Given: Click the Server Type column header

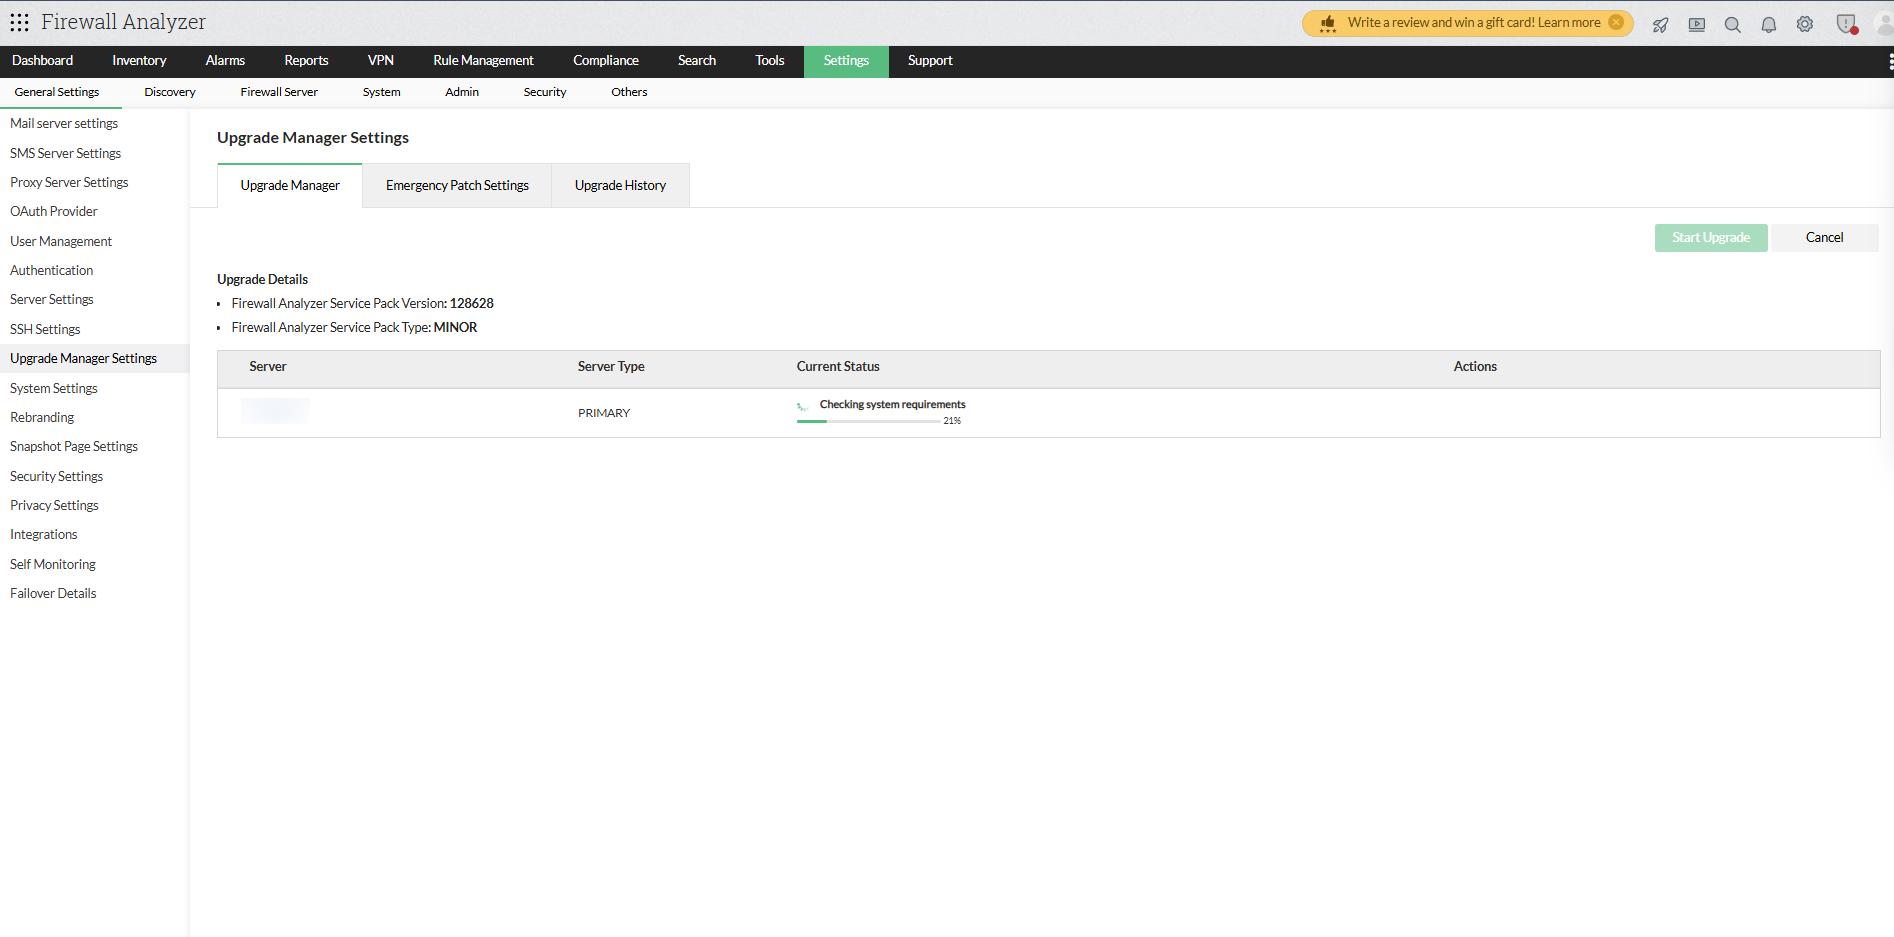Looking at the screenshot, I should (611, 367).
